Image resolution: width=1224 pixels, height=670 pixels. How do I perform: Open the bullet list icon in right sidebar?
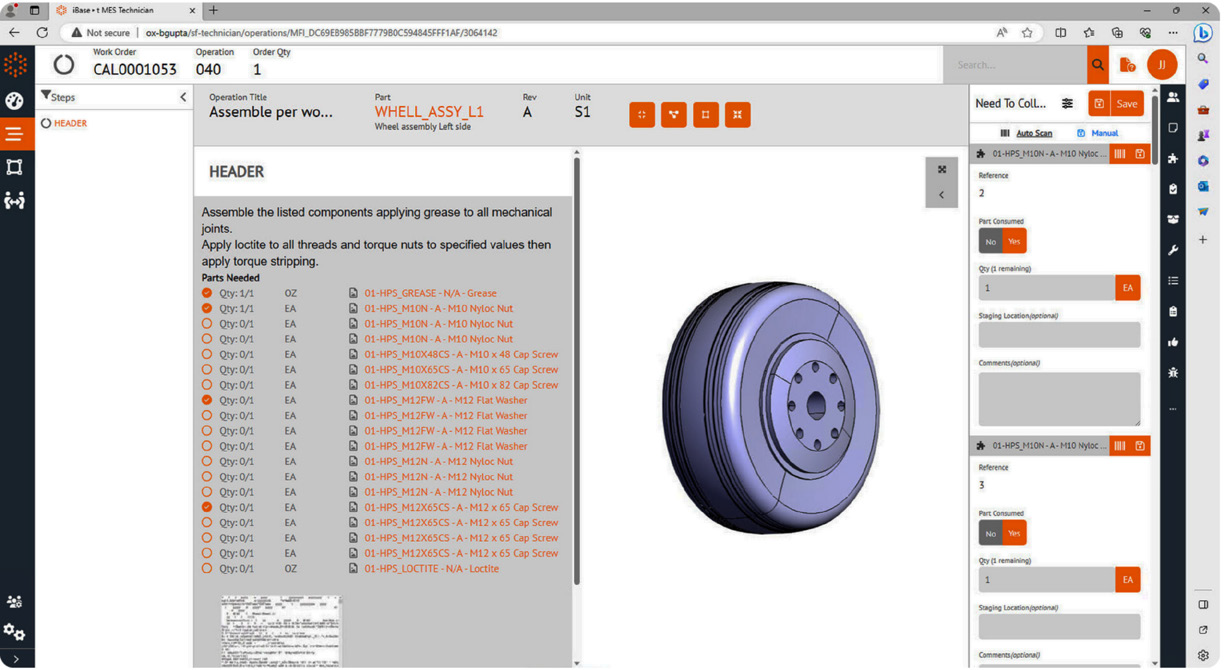click(x=1173, y=281)
